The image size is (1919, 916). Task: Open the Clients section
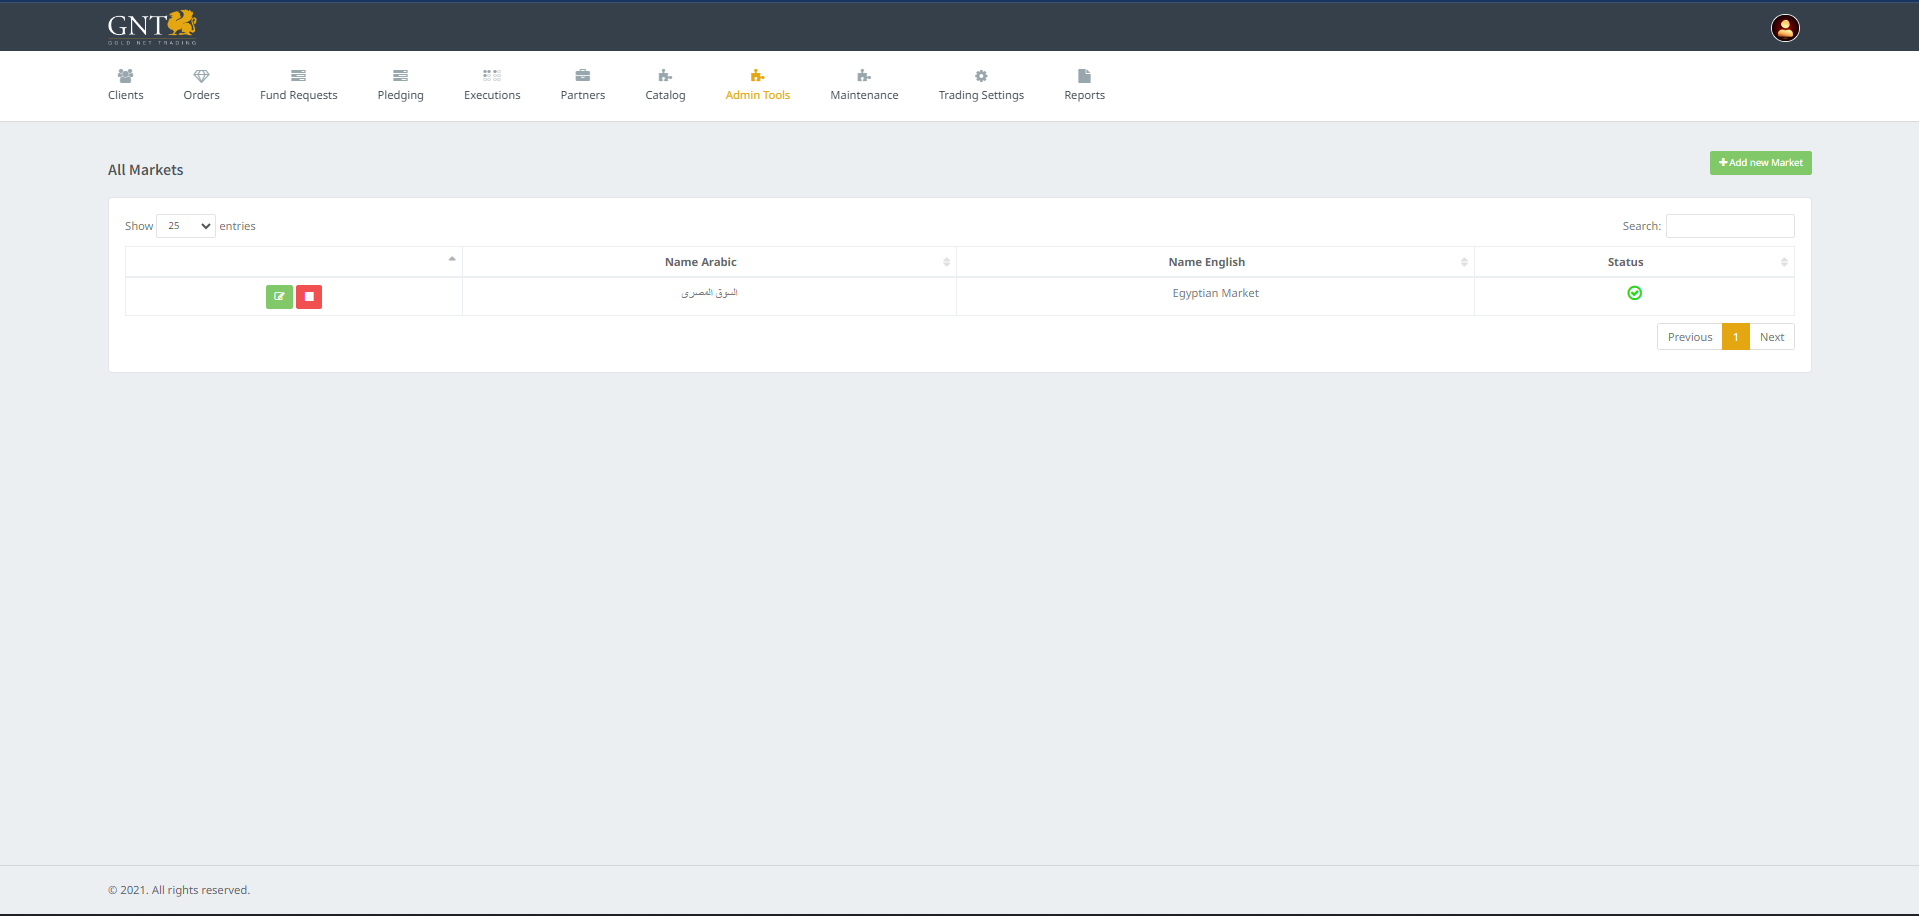[126, 85]
